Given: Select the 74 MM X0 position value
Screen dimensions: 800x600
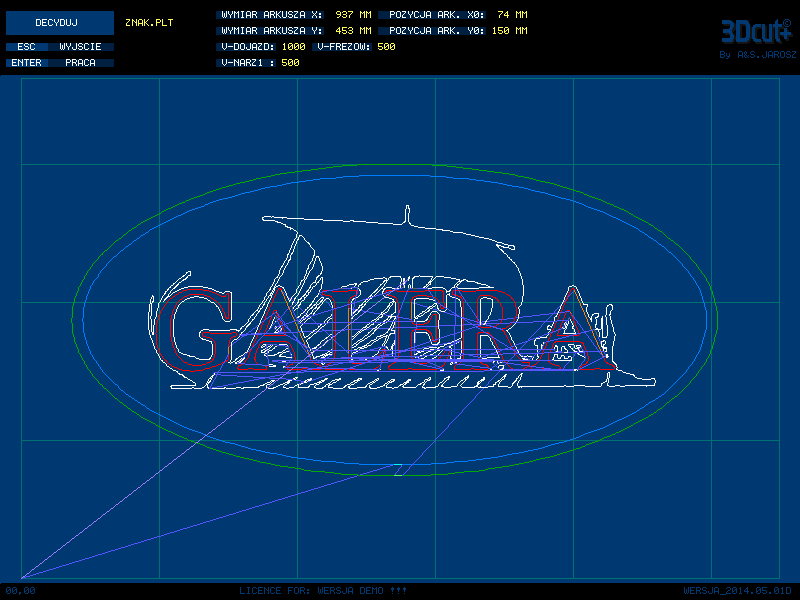Looking at the screenshot, I should pos(512,15).
